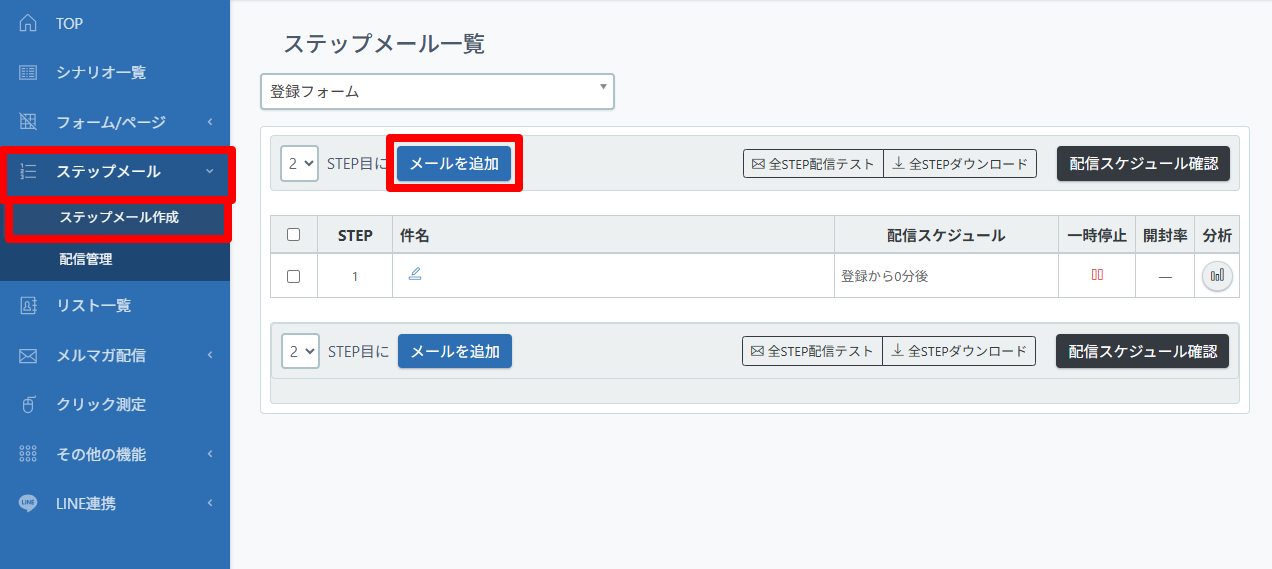Open TOP home icon in sidebar
Image resolution: width=1272 pixels, height=569 pixels.
pyautogui.click(x=28, y=23)
